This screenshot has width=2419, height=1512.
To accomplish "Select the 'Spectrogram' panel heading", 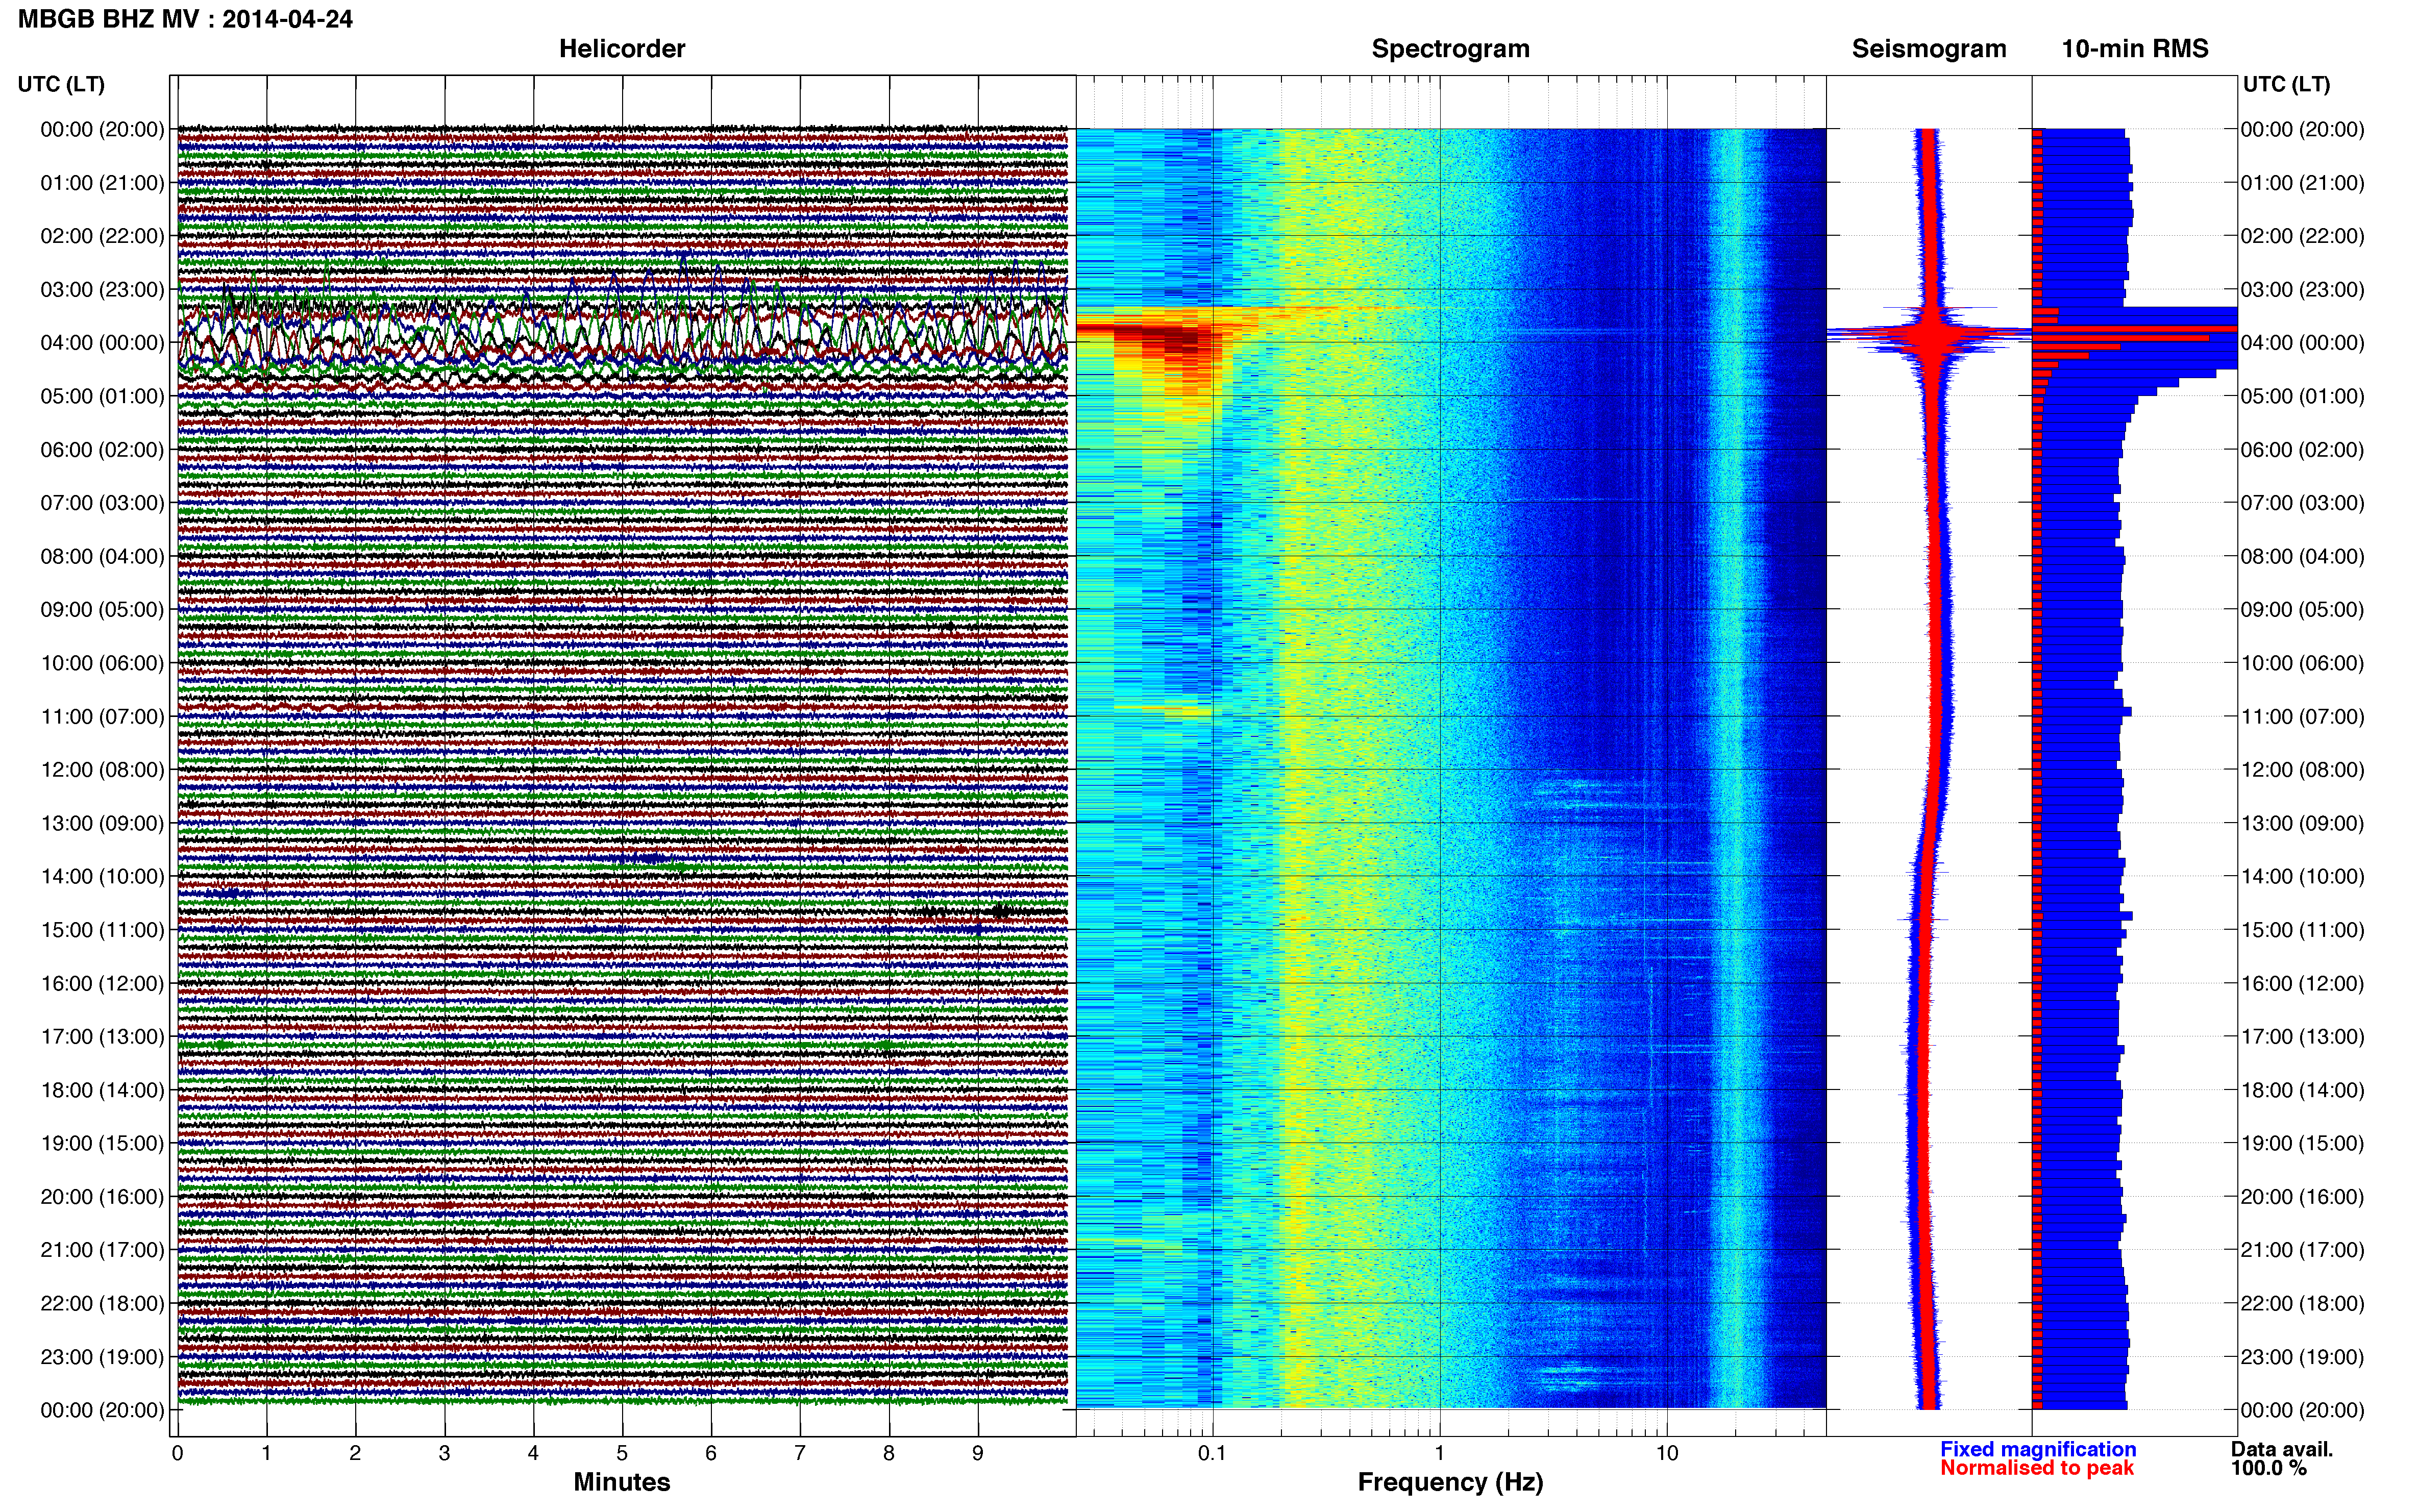I will pyautogui.click(x=1450, y=49).
